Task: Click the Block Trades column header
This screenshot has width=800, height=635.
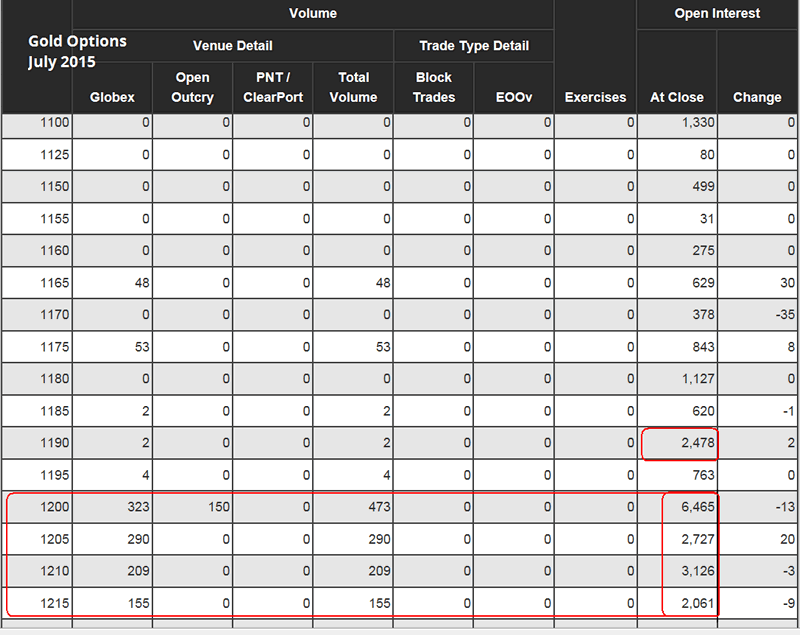Action: click(x=433, y=87)
